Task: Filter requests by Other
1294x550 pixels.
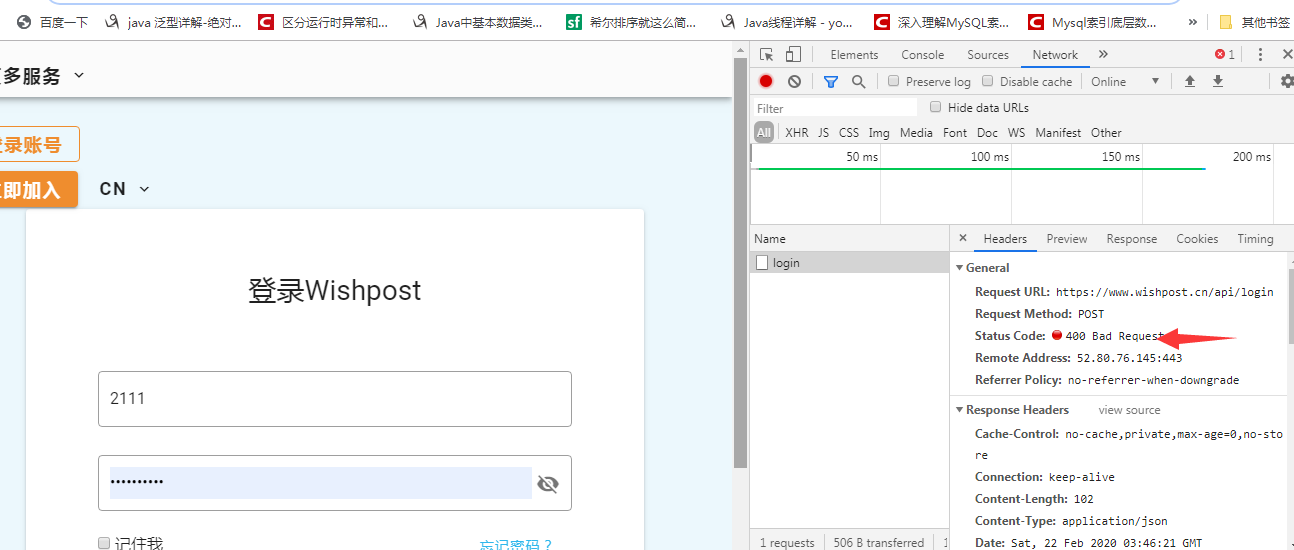Action: coord(1106,133)
